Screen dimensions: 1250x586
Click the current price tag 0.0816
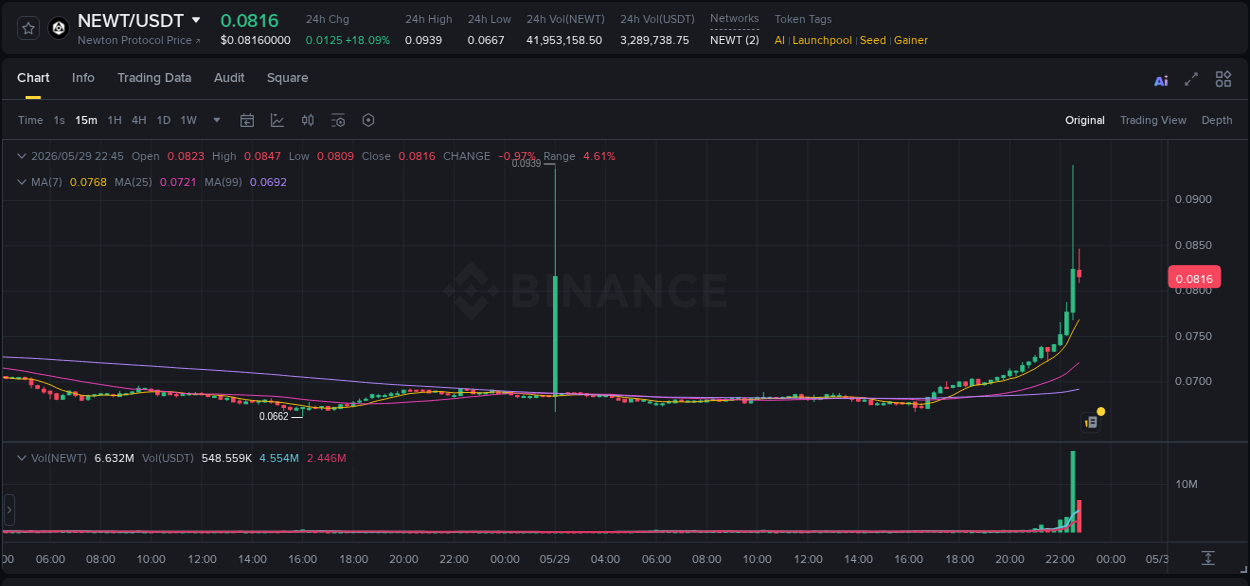(1194, 279)
